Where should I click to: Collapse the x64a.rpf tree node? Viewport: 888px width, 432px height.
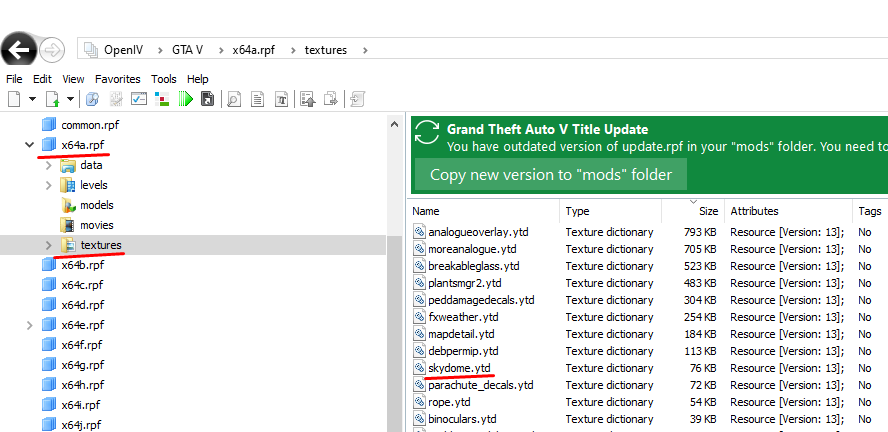(x=29, y=145)
